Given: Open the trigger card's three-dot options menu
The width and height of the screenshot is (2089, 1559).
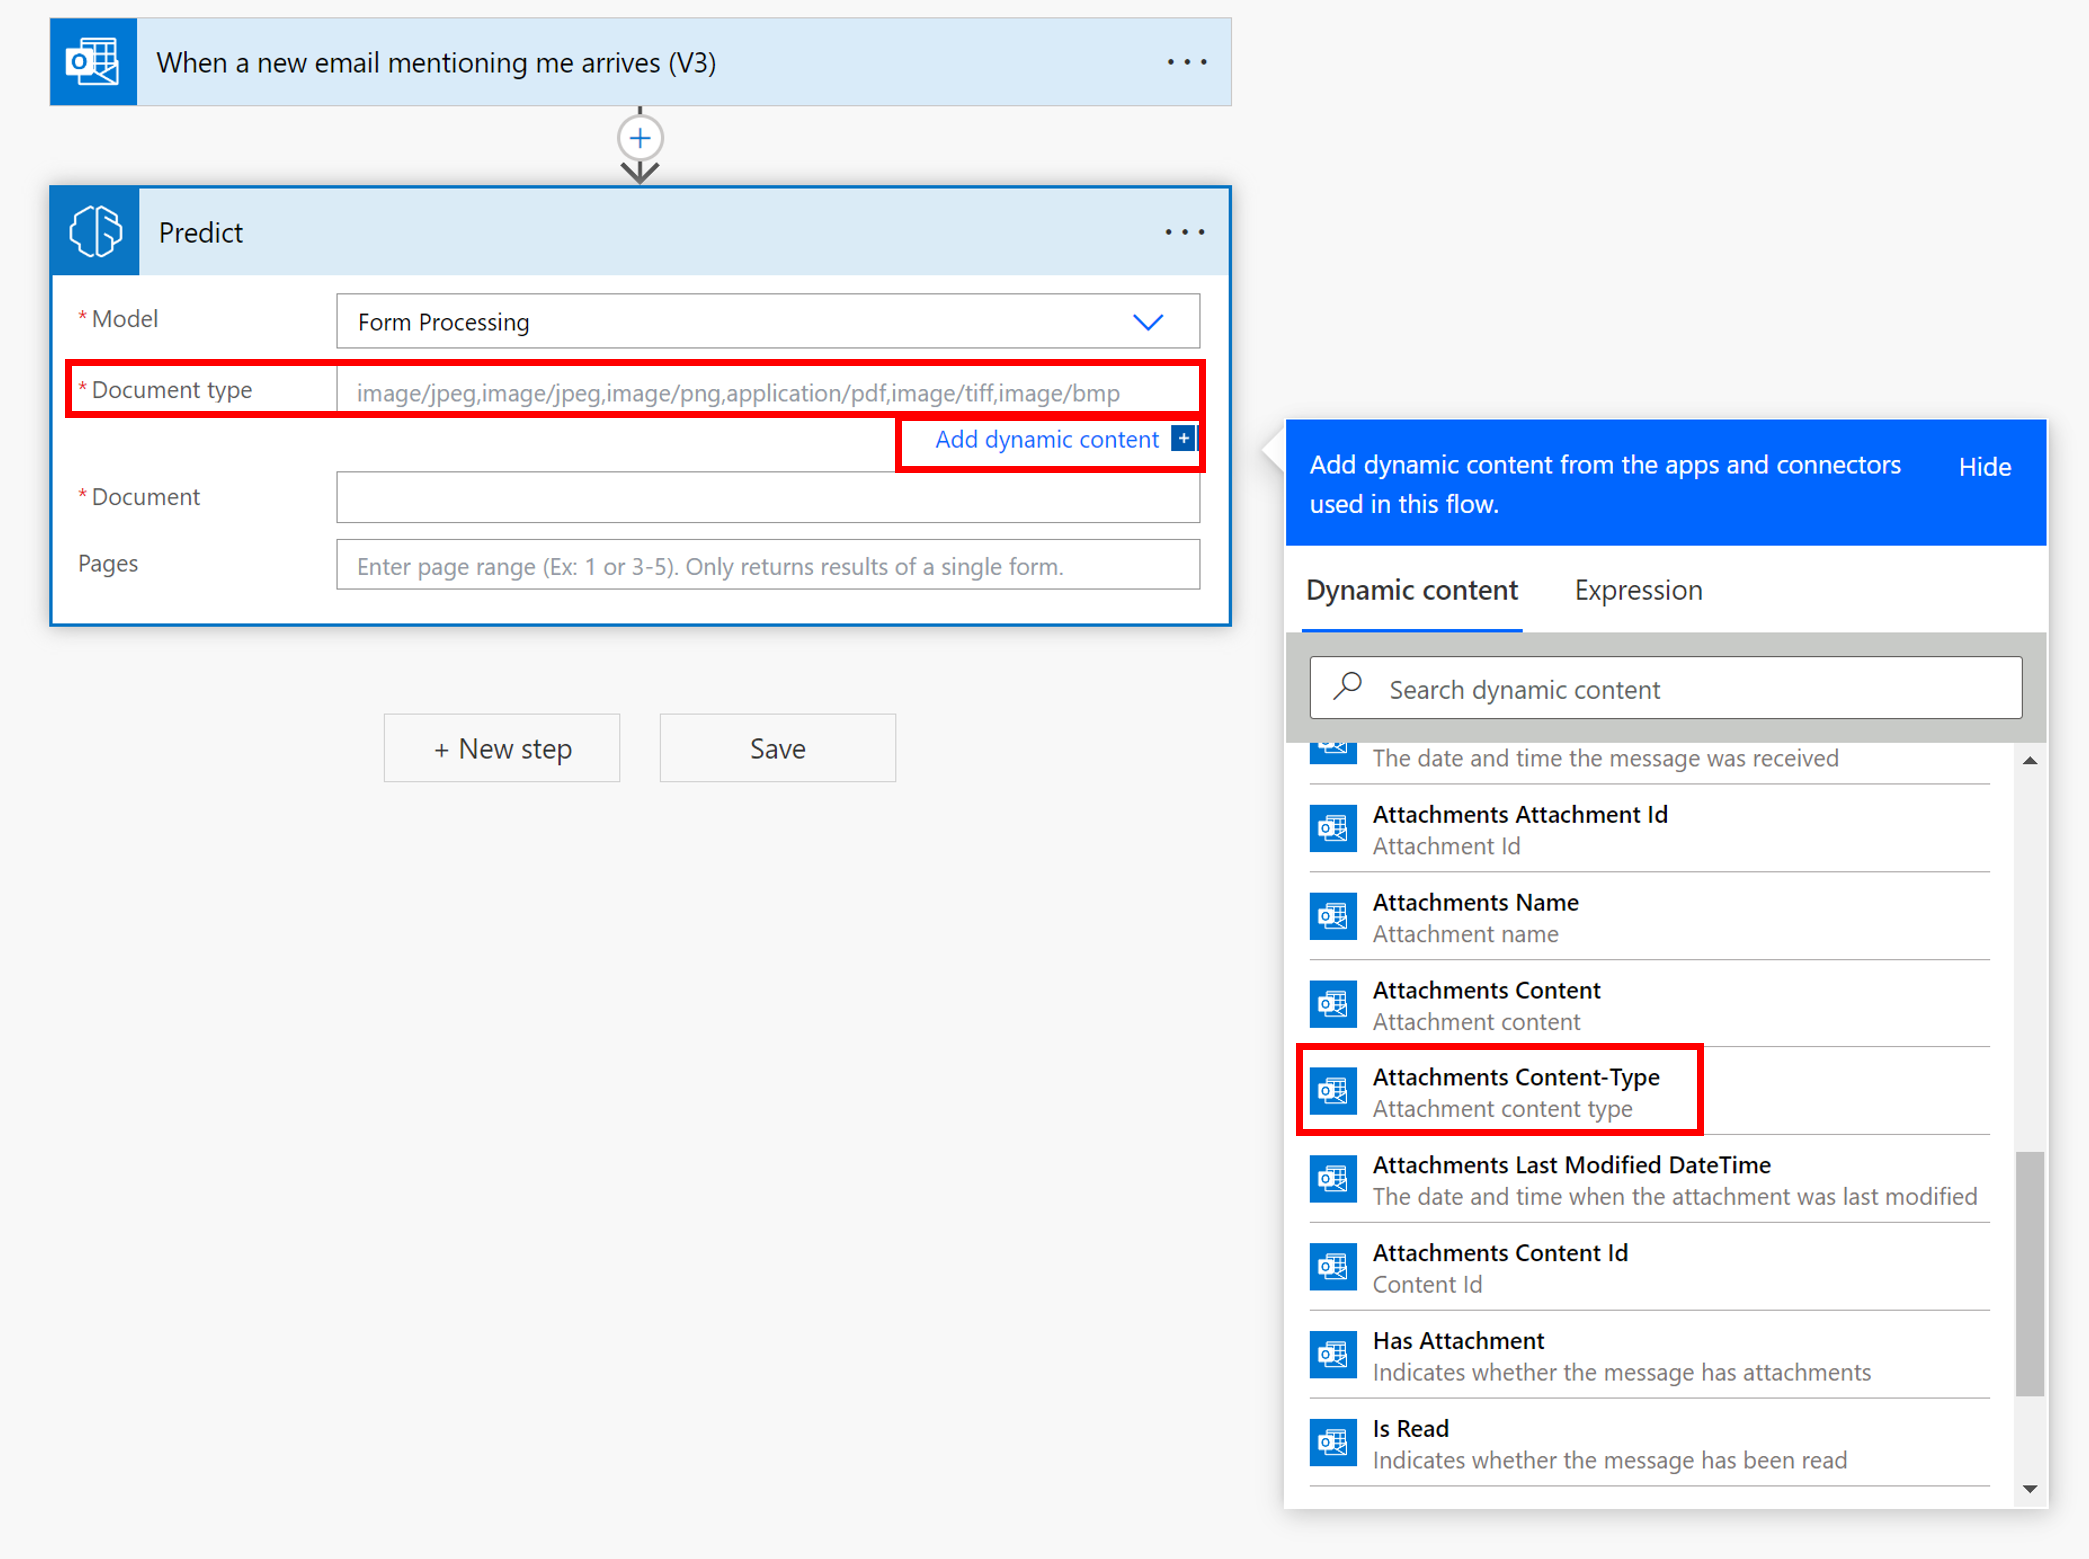Looking at the screenshot, I should pyautogui.click(x=1187, y=62).
